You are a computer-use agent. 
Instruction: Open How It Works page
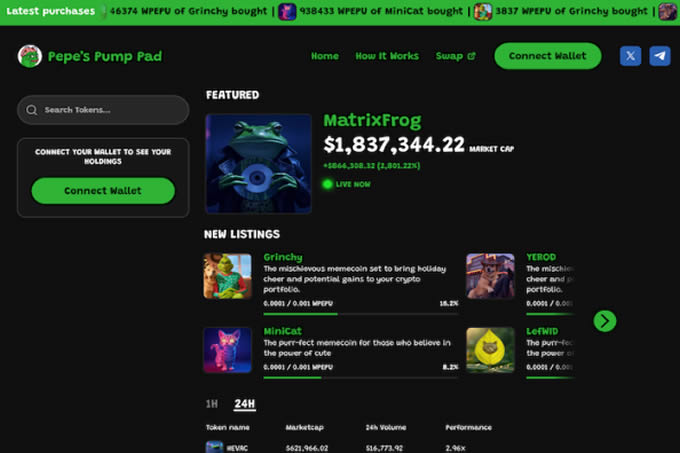387,56
